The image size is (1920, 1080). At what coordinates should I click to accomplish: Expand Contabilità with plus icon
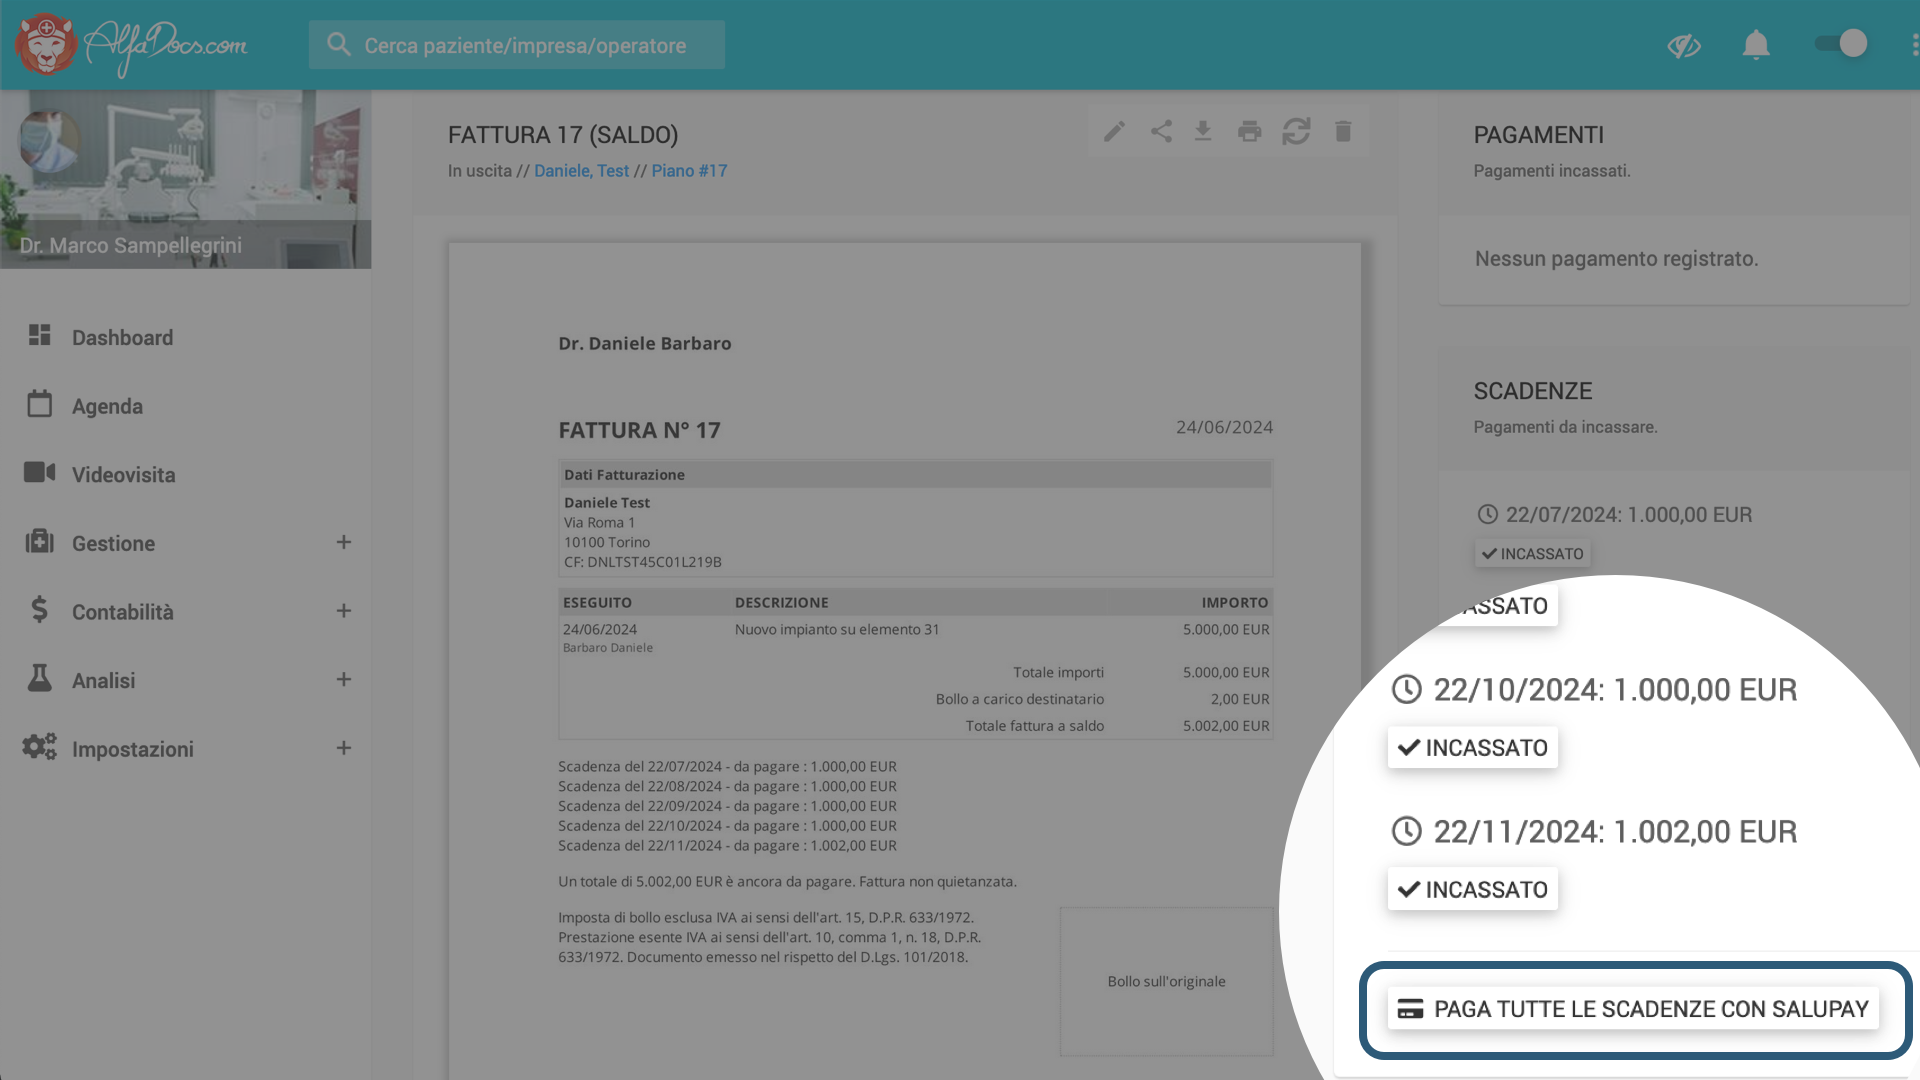tap(343, 611)
